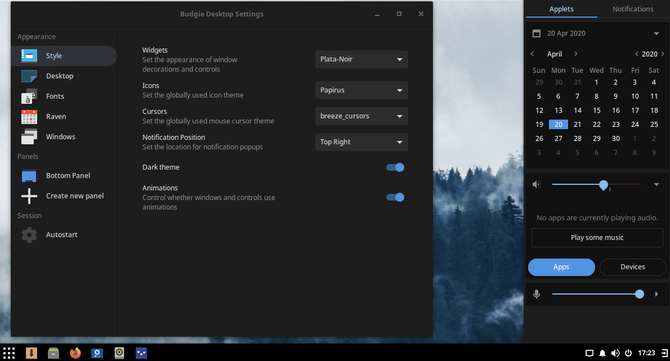670x361 pixels.
Task: Adjust the microphone input slider
Action: (598, 294)
